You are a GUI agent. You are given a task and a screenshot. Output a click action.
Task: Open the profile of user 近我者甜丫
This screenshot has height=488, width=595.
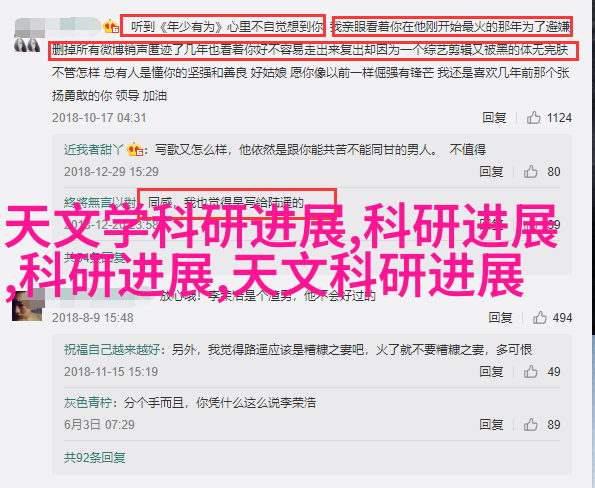(x=94, y=150)
